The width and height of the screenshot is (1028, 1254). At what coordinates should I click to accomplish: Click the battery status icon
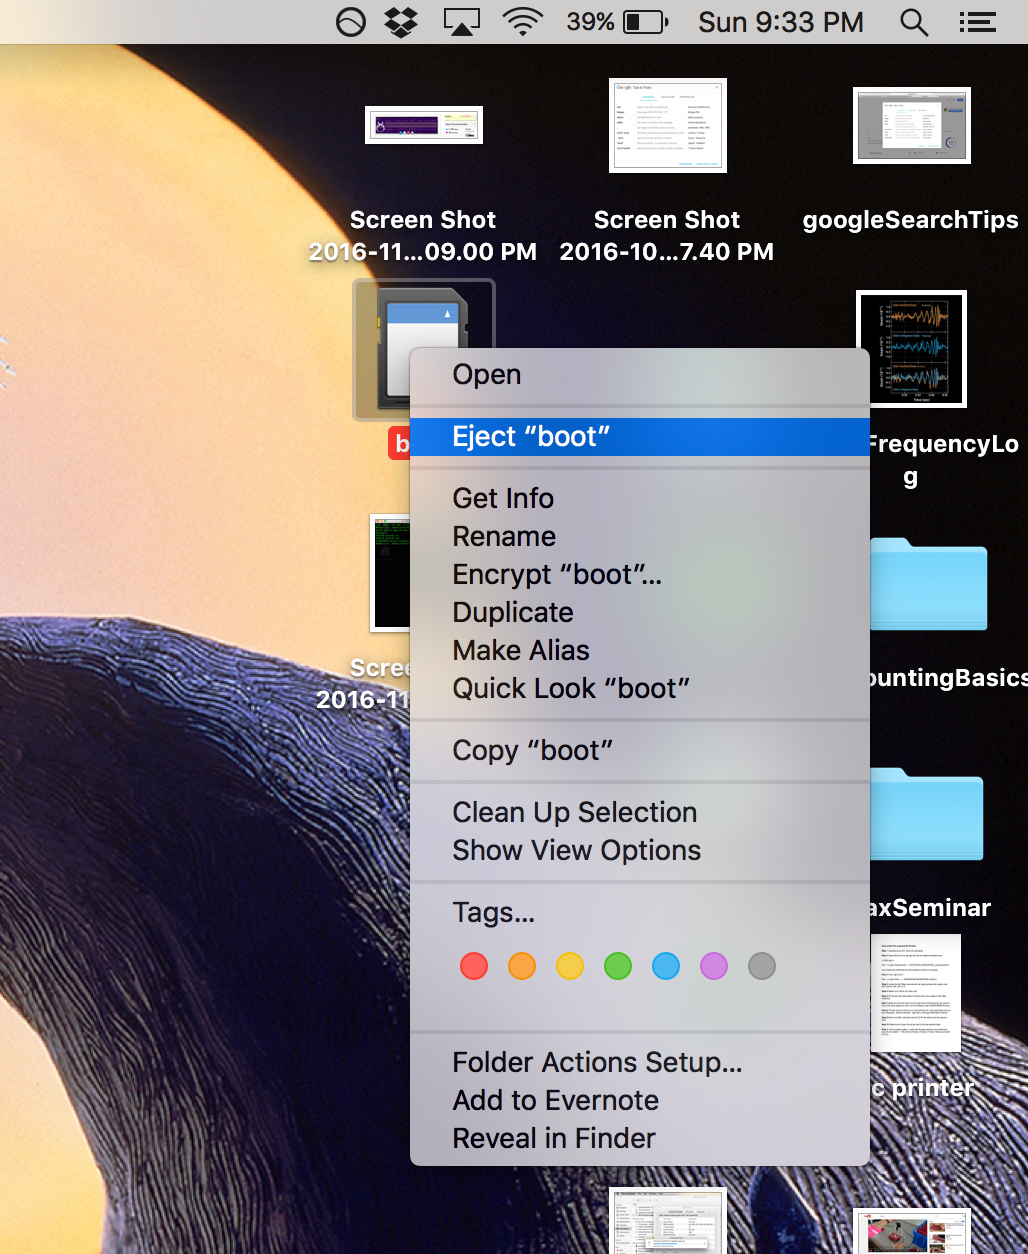pos(645,22)
